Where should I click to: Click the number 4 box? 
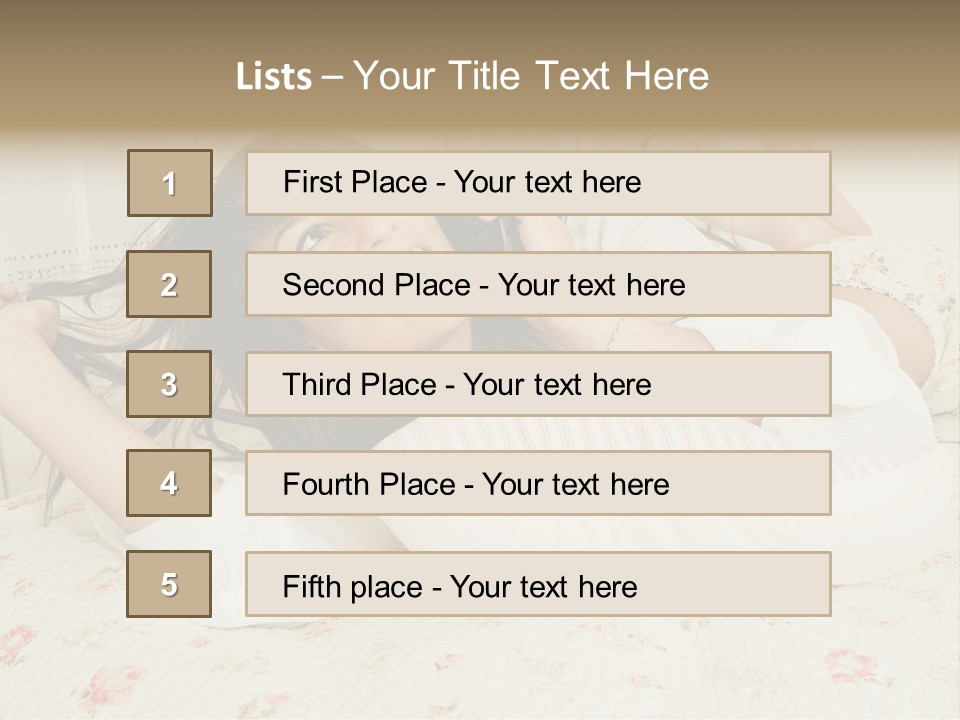pyautogui.click(x=169, y=483)
